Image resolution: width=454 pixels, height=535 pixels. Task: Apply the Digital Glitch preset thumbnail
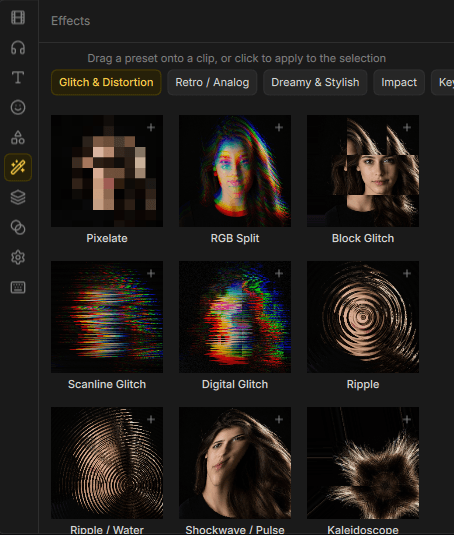235,317
